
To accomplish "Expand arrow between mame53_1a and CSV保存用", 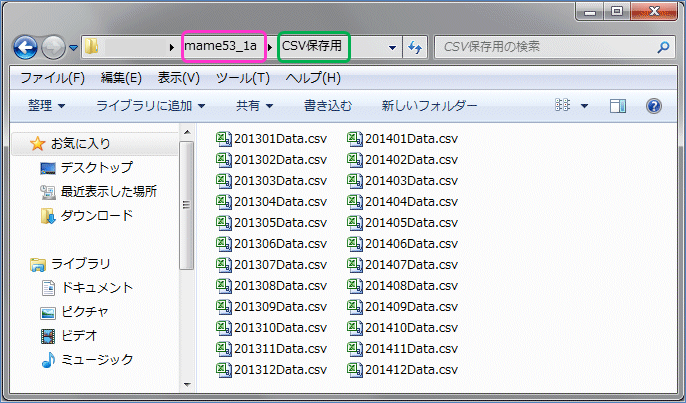I will click(270, 47).
